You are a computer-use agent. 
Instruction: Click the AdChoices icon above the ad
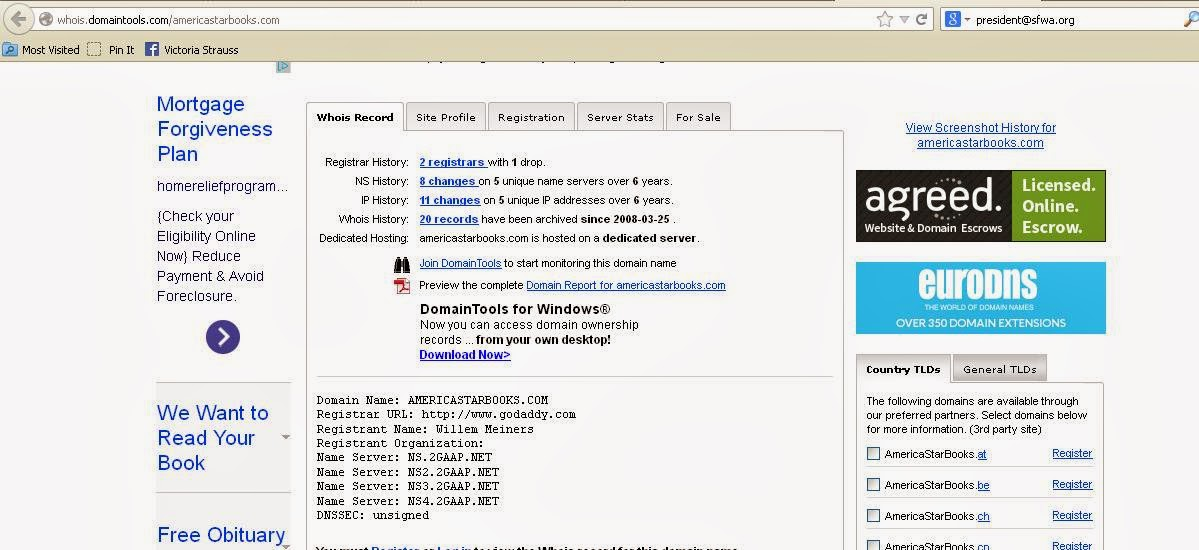pyautogui.click(x=283, y=67)
